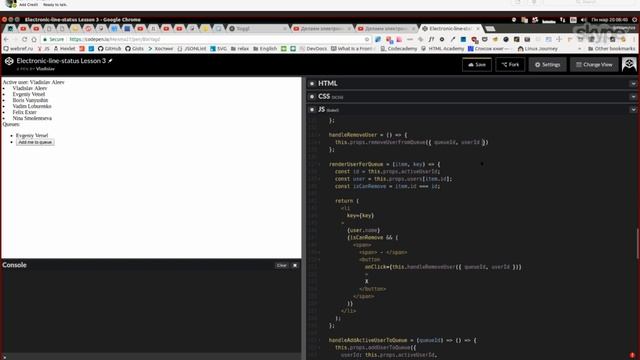Open JS editor settings gear

tap(312, 110)
